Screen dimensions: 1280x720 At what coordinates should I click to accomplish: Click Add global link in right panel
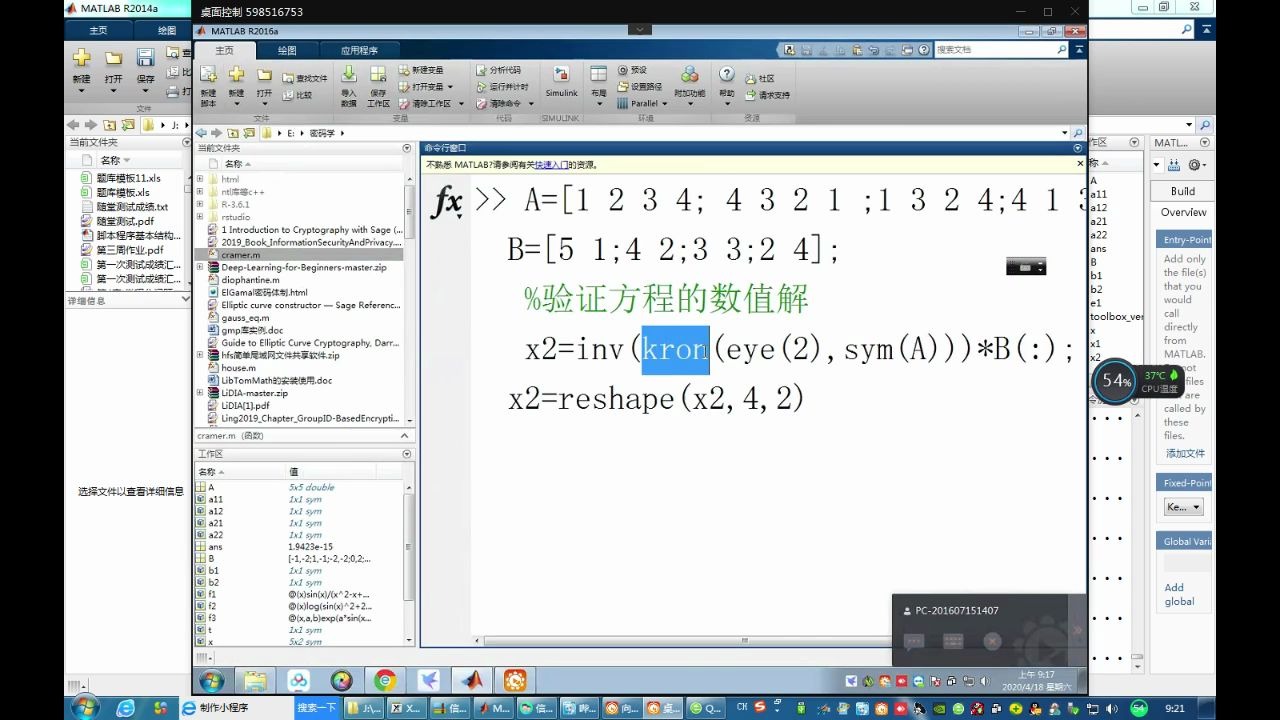pos(1179,594)
